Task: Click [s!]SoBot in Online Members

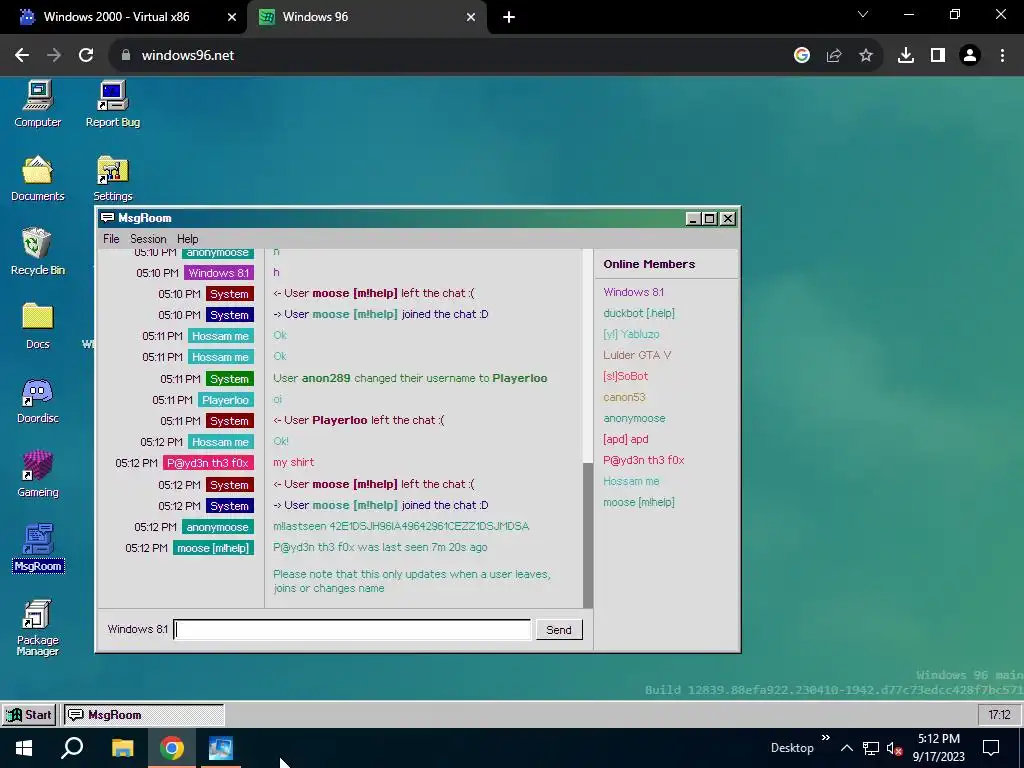Action: (626, 376)
